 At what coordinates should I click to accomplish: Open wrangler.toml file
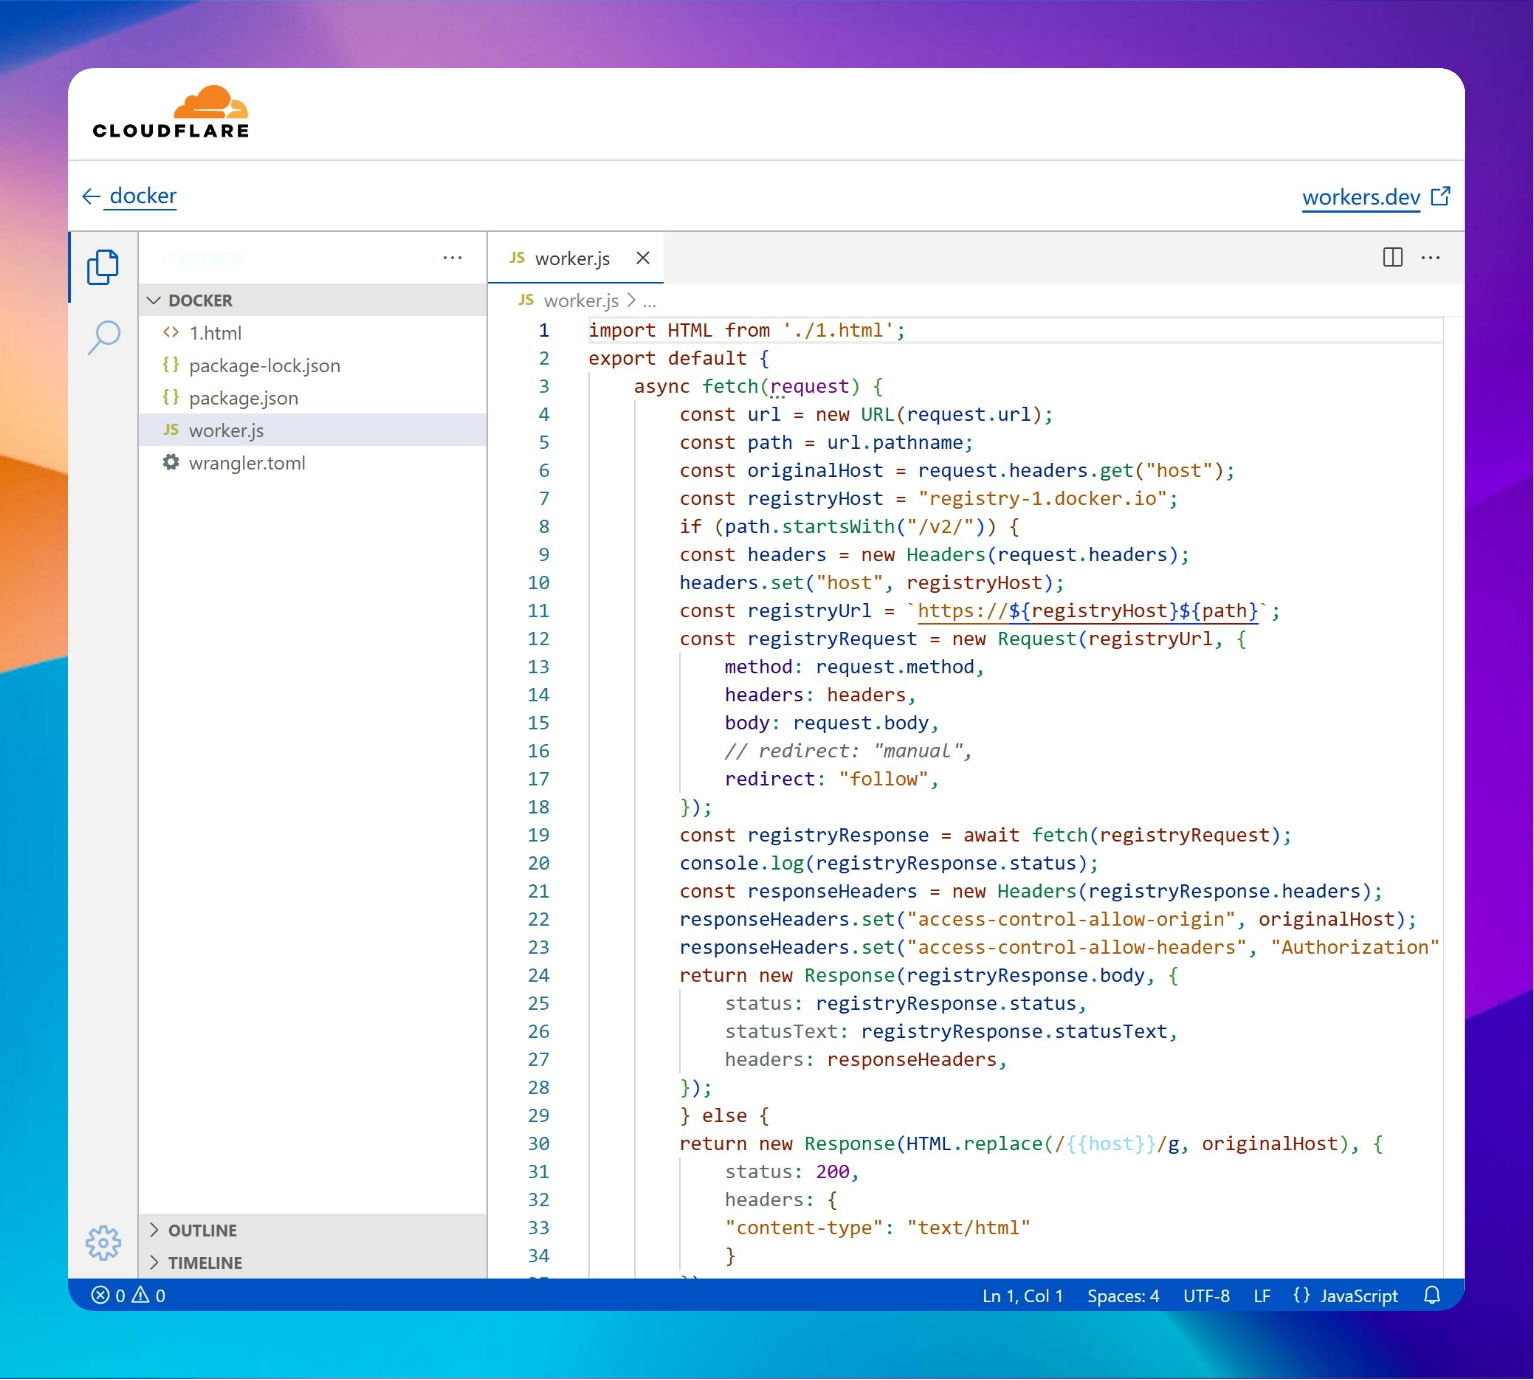pyautogui.click(x=312, y=463)
